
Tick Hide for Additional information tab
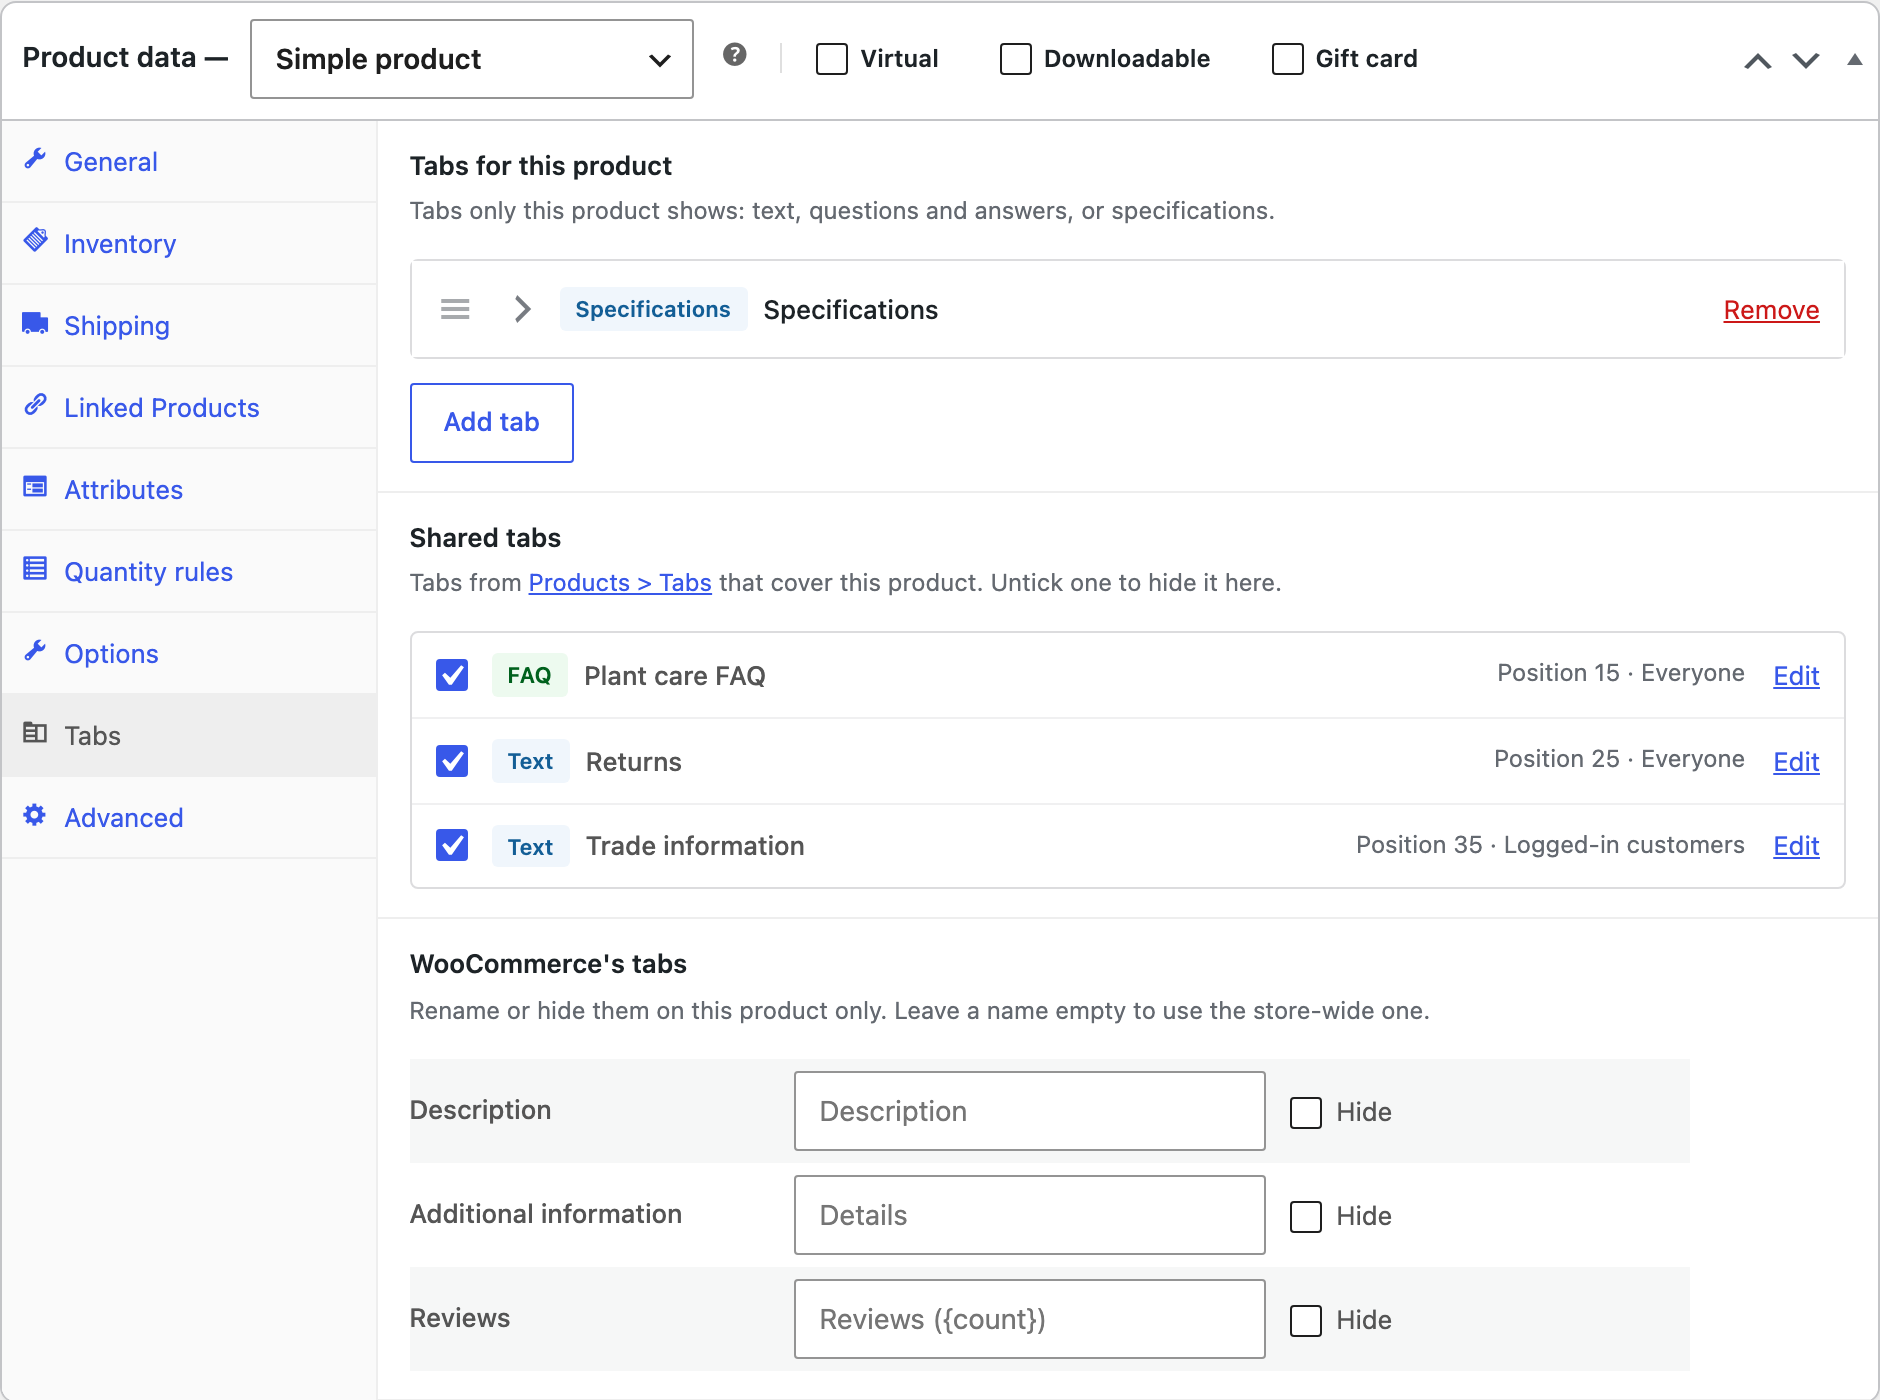pos(1306,1217)
